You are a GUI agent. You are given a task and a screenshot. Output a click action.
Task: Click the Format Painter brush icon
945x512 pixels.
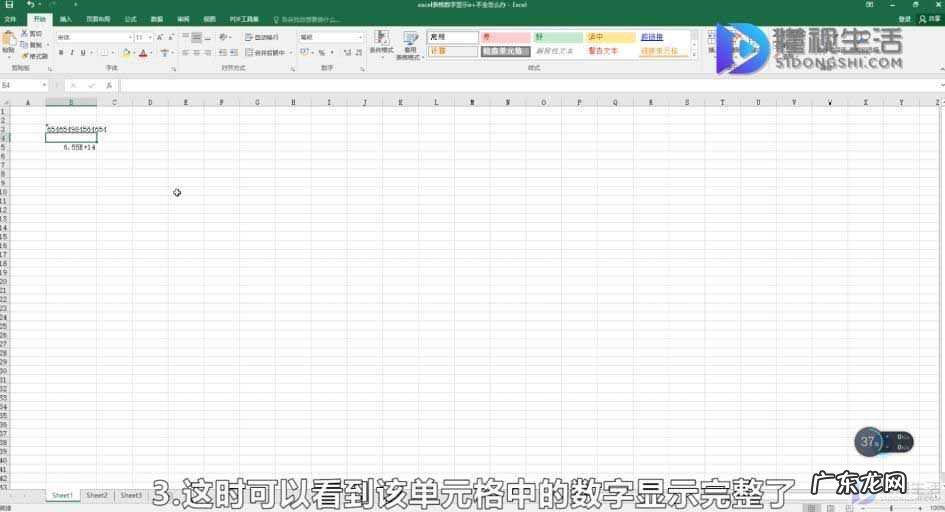[25, 56]
